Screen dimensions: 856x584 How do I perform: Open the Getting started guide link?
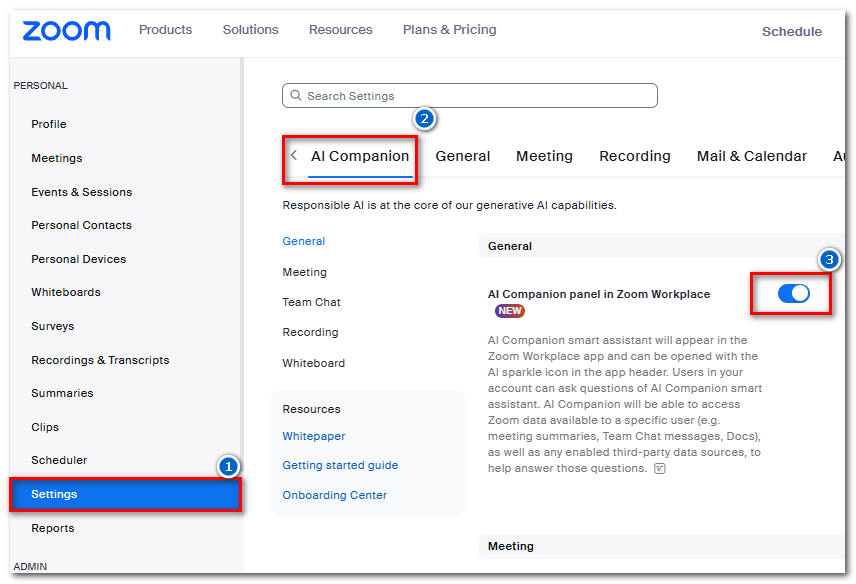click(340, 465)
